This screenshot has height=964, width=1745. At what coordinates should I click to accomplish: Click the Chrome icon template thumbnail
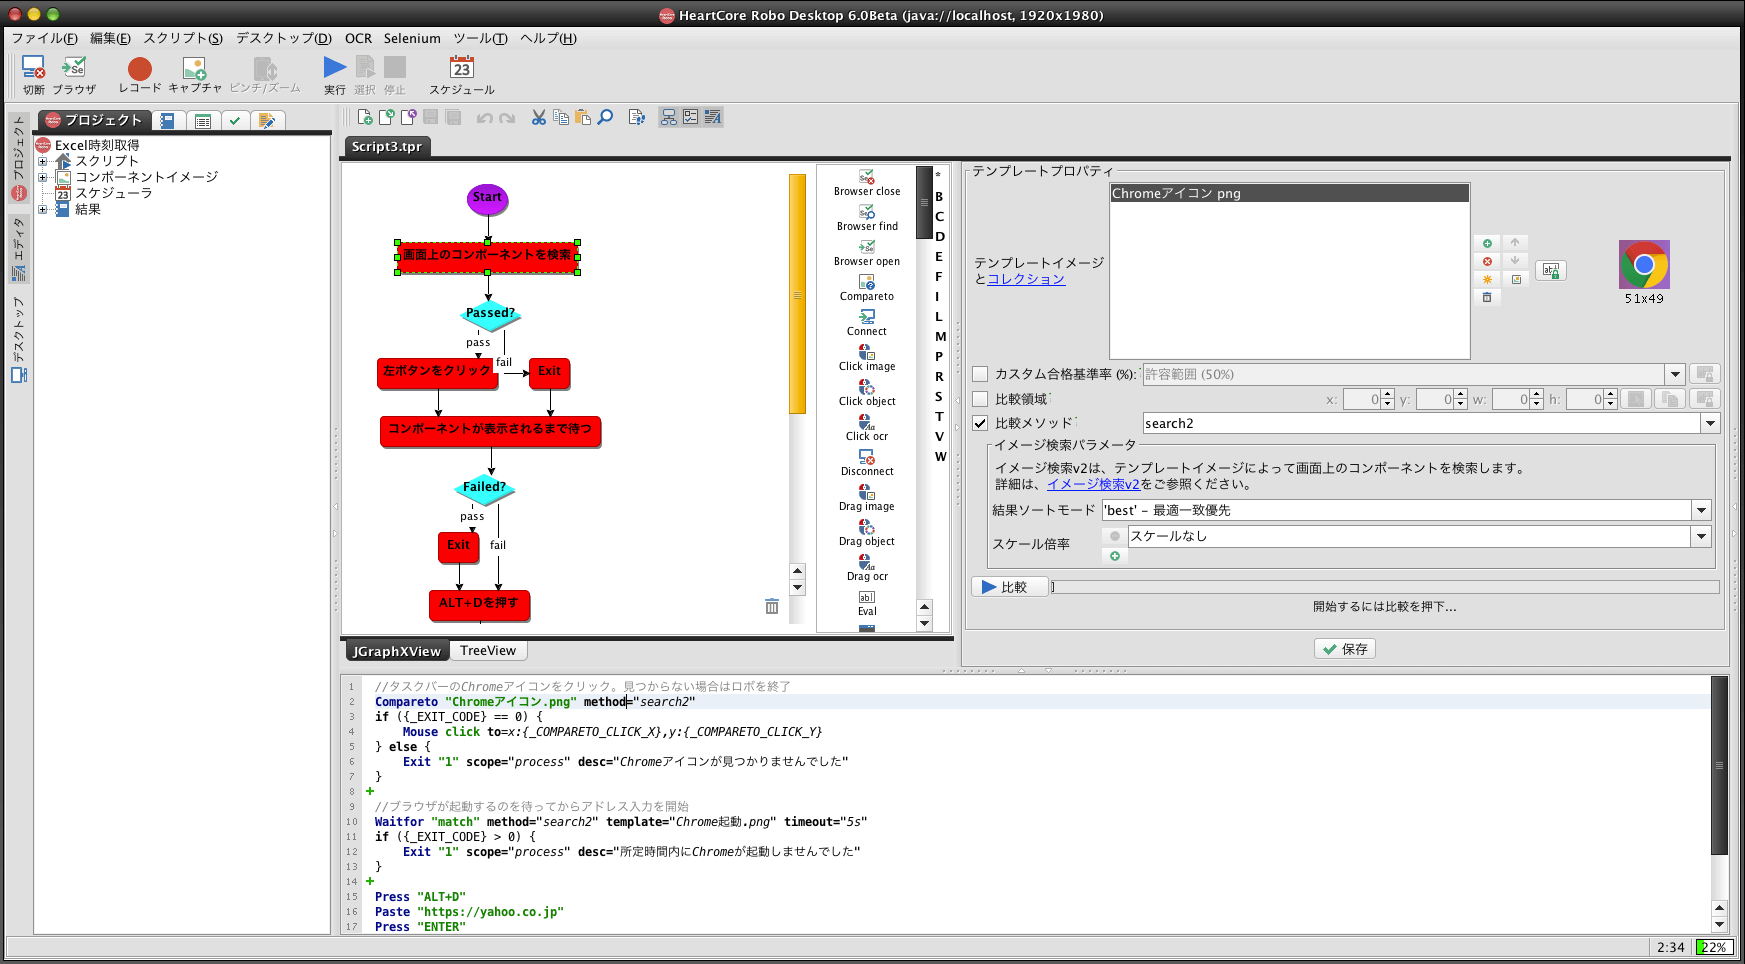point(1644,265)
